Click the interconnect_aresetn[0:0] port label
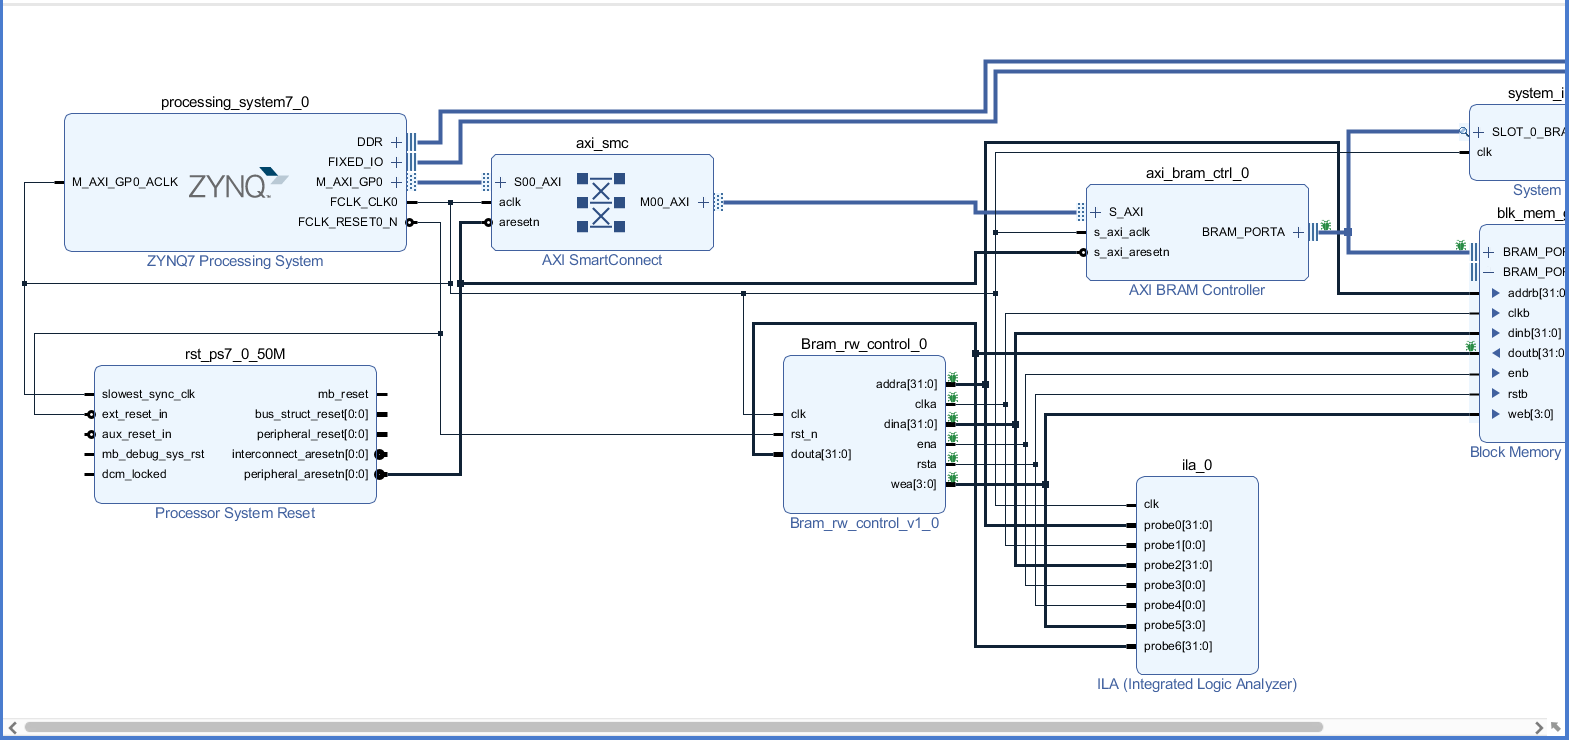The image size is (1569, 744). tap(300, 454)
